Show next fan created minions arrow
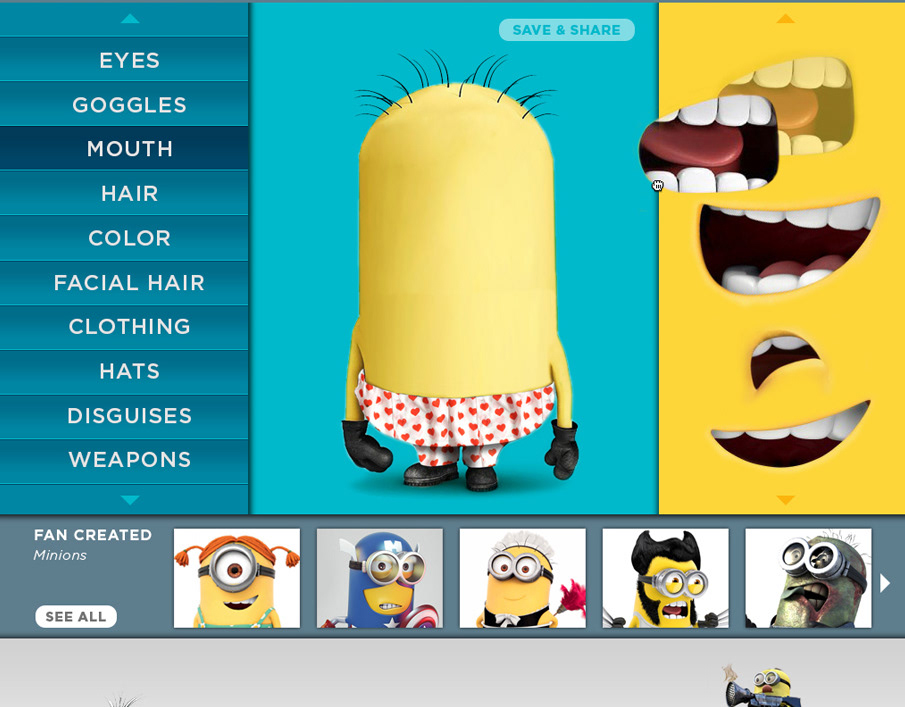 pyautogui.click(x=885, y=583)
